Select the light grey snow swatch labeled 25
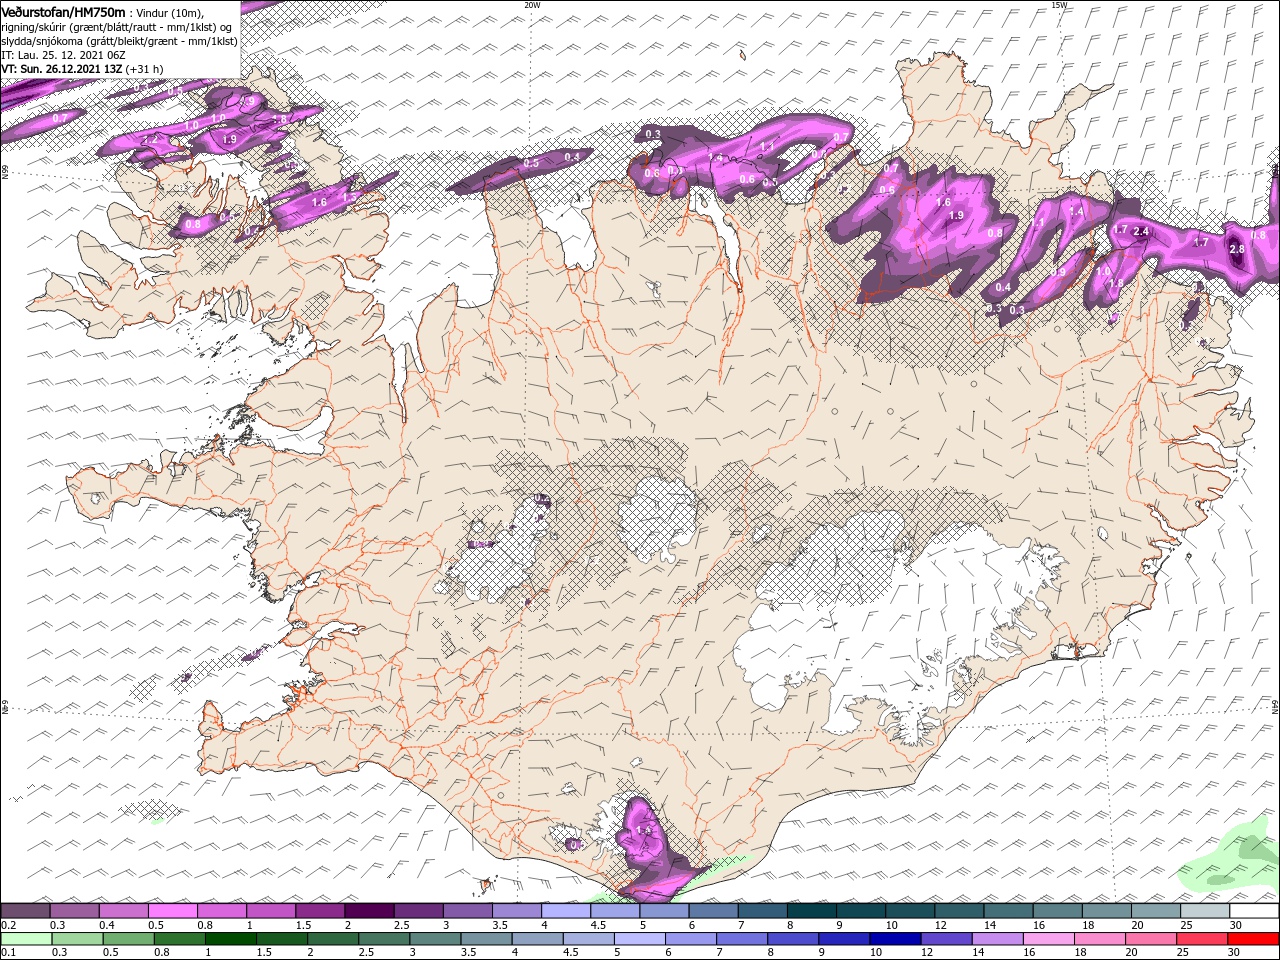The height and width of the screenshot is (960, 1280). [x=1205, y=911]
